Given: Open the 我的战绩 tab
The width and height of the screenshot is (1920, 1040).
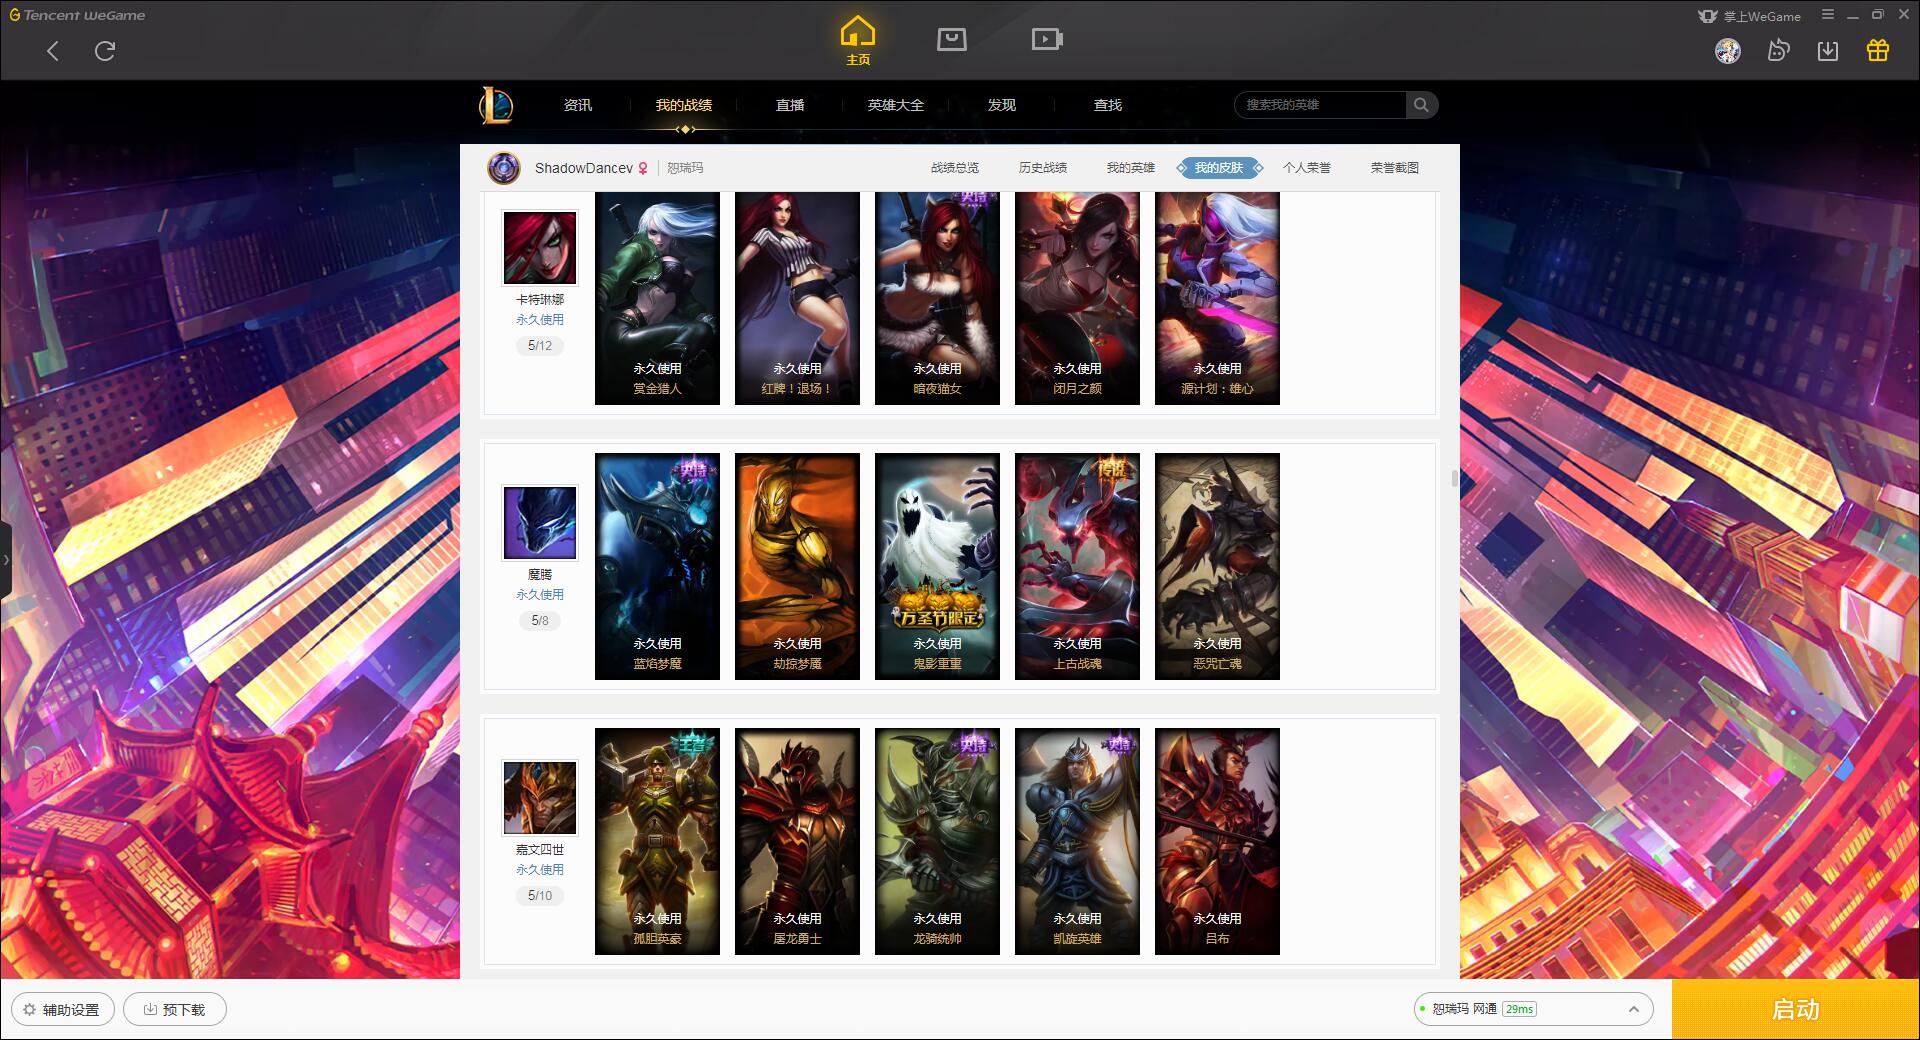Looking at the screenshot, I should click(x=684, y=105).
